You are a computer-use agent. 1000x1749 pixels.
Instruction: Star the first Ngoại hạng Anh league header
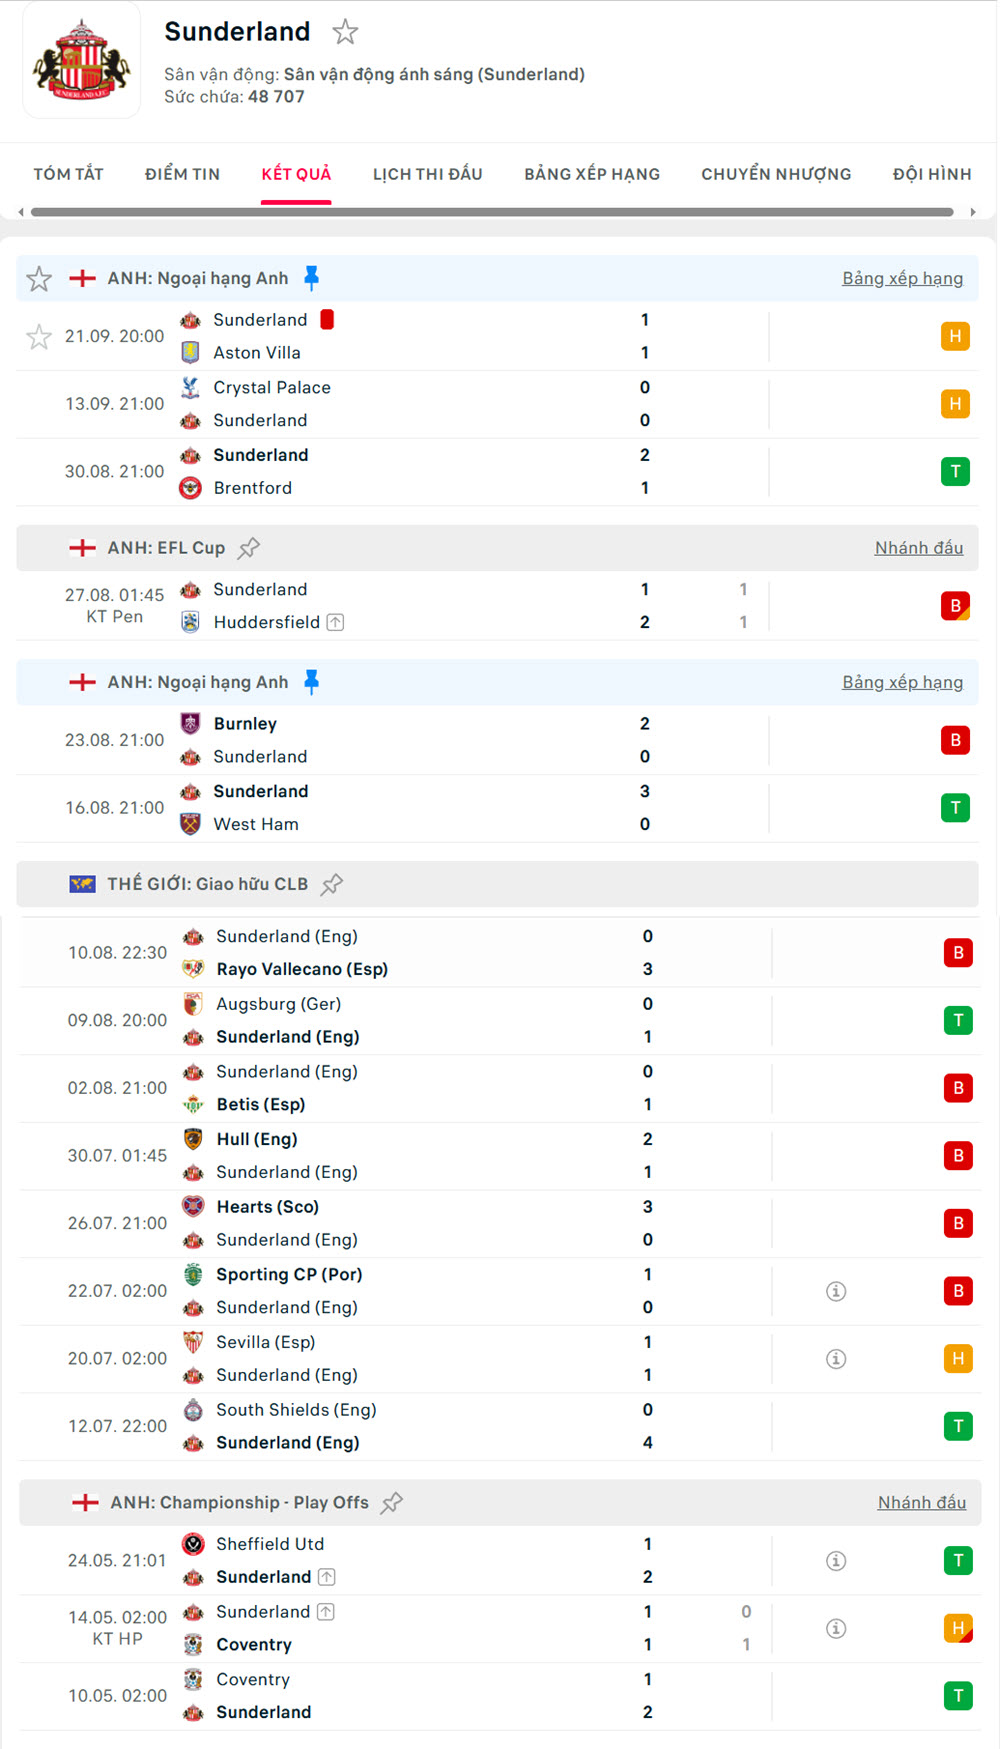(39, 279)
